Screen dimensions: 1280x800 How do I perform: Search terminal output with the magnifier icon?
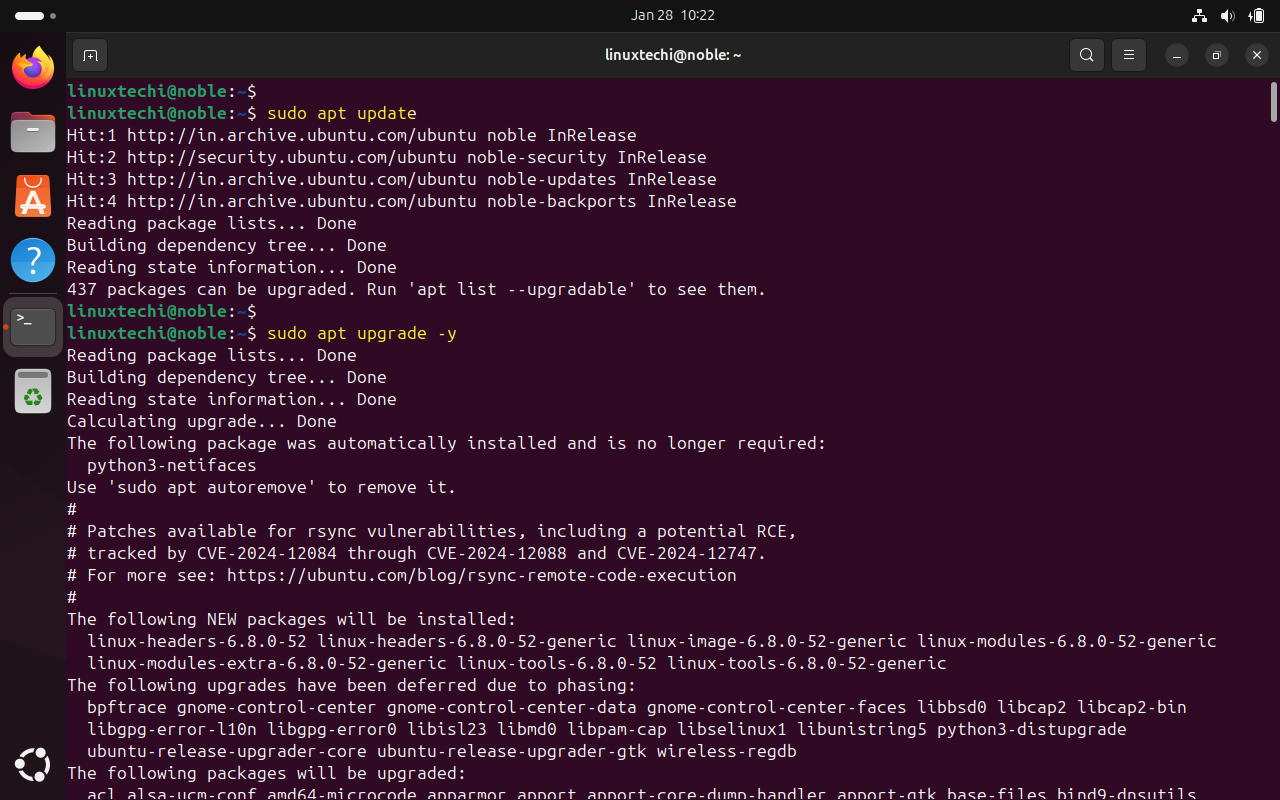coord(1087,55)
